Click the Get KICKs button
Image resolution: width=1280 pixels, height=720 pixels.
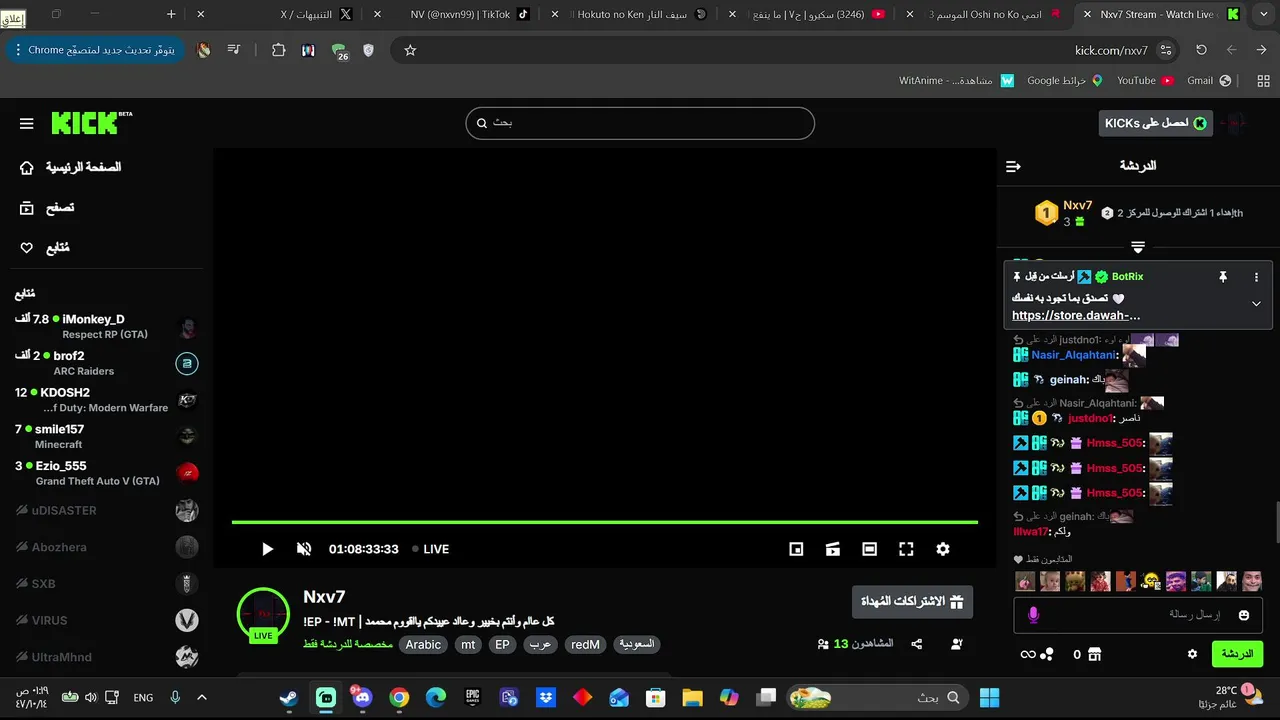point(1155,123)
